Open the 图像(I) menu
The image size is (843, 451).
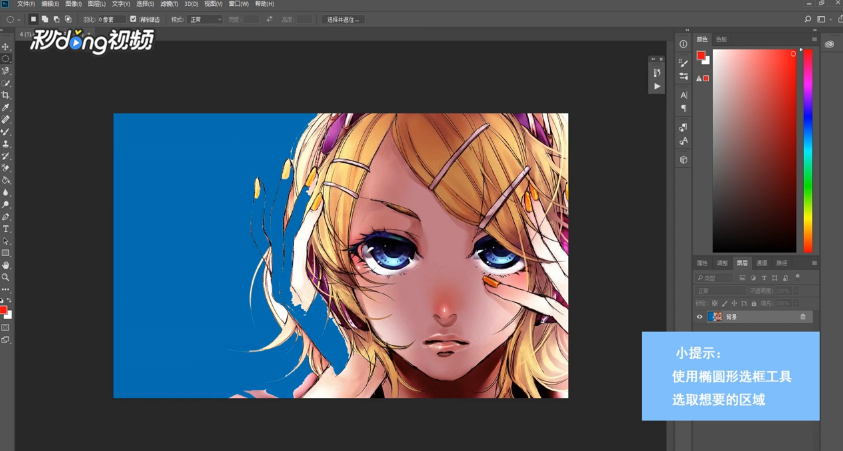click(x=74, y=4)
